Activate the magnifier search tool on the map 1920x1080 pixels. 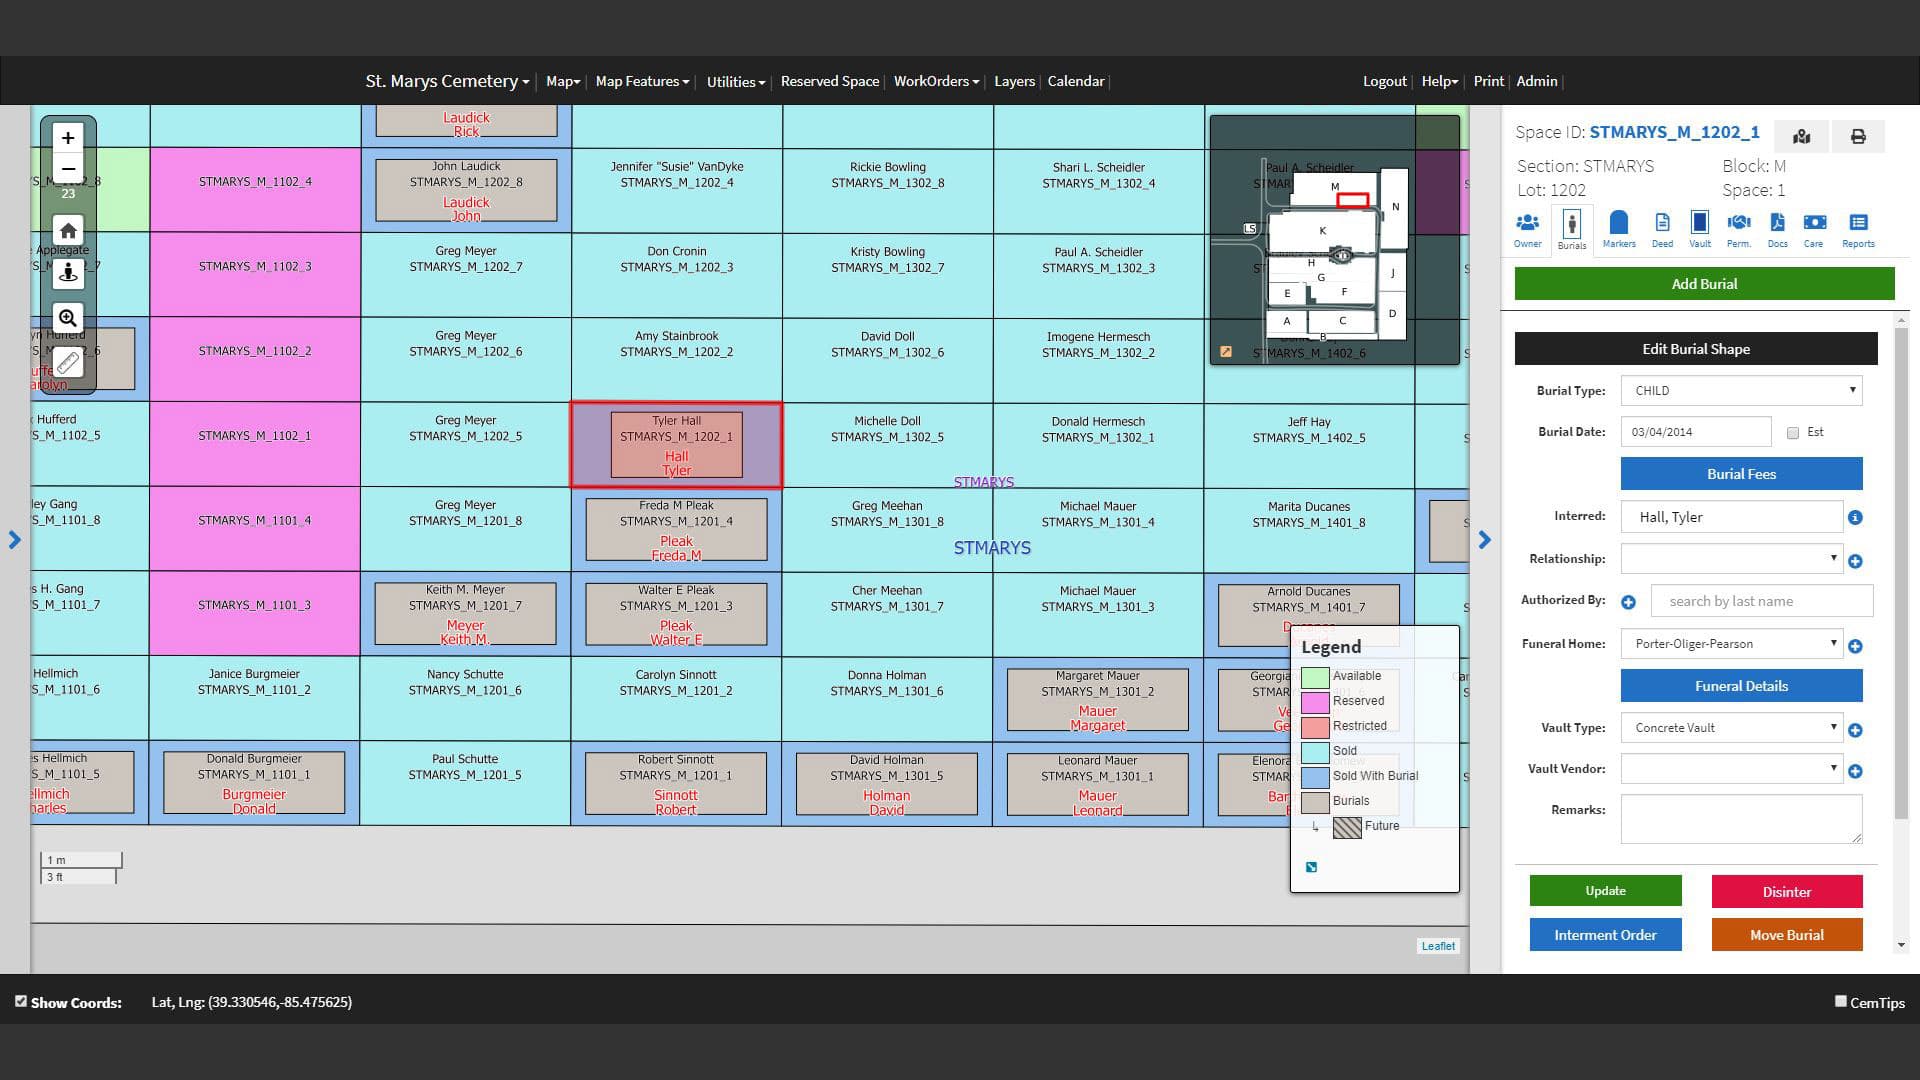coord(68,318)
